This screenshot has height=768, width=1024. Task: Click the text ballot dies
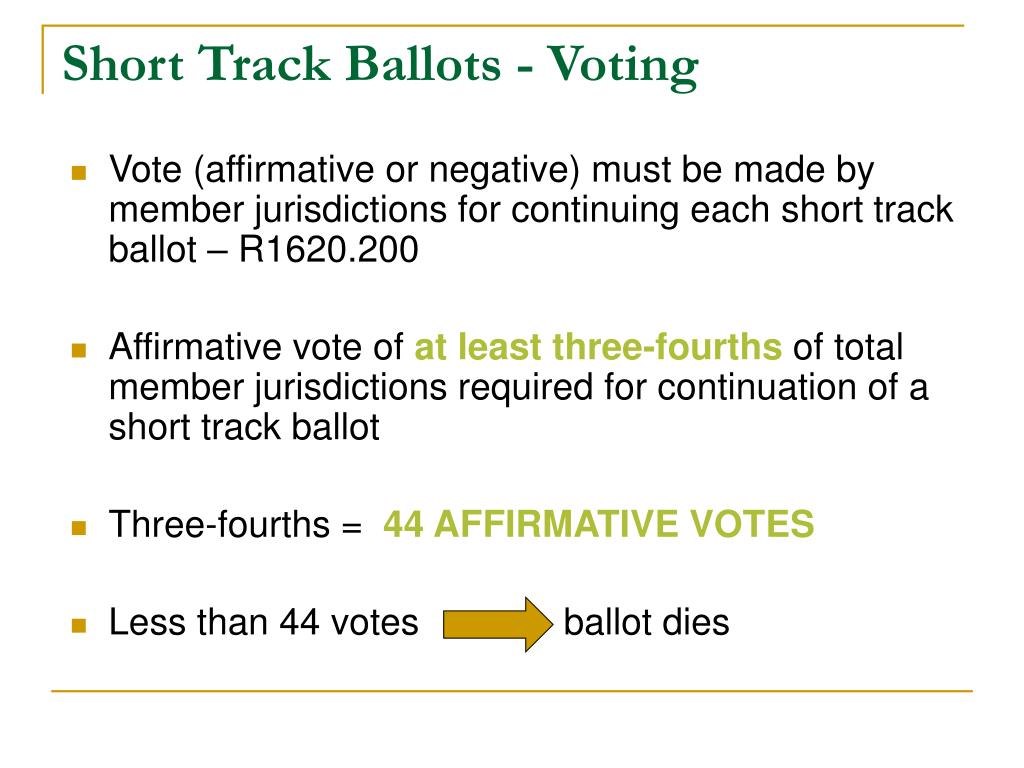point(646,622)
